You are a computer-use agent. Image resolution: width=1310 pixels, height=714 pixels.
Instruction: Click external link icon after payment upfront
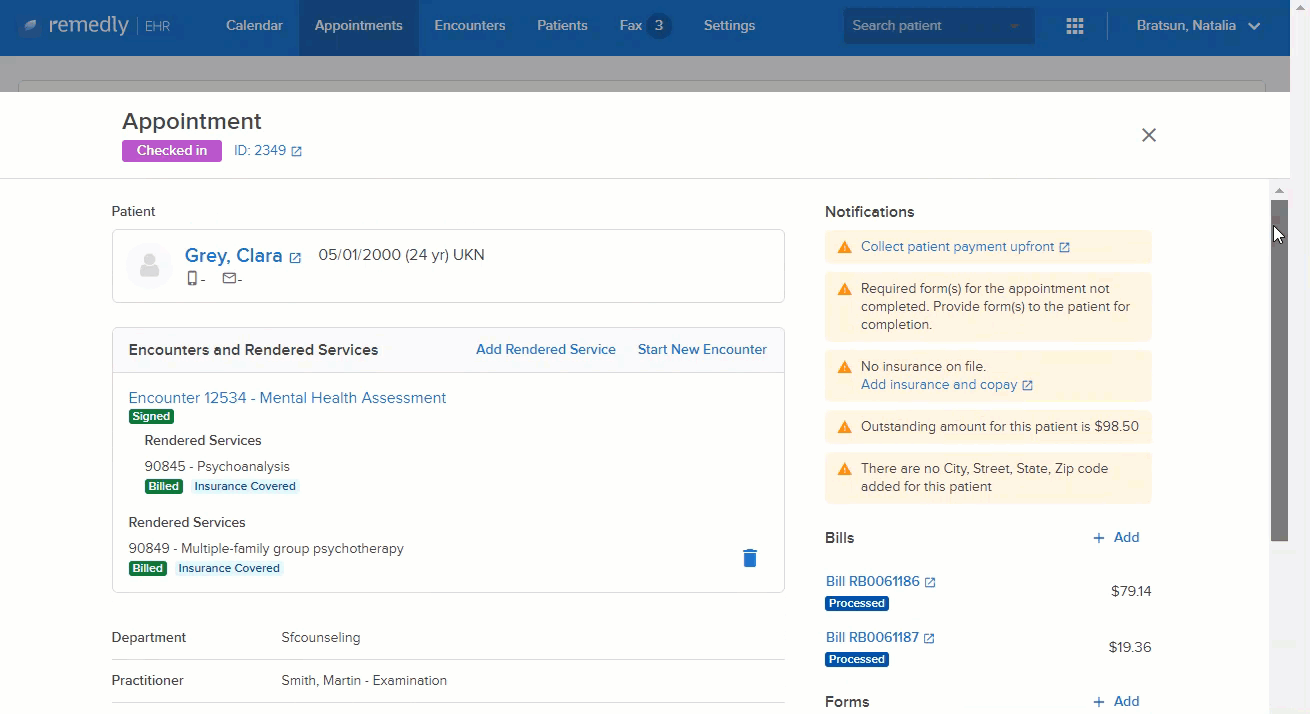[x=1064, y=247]
